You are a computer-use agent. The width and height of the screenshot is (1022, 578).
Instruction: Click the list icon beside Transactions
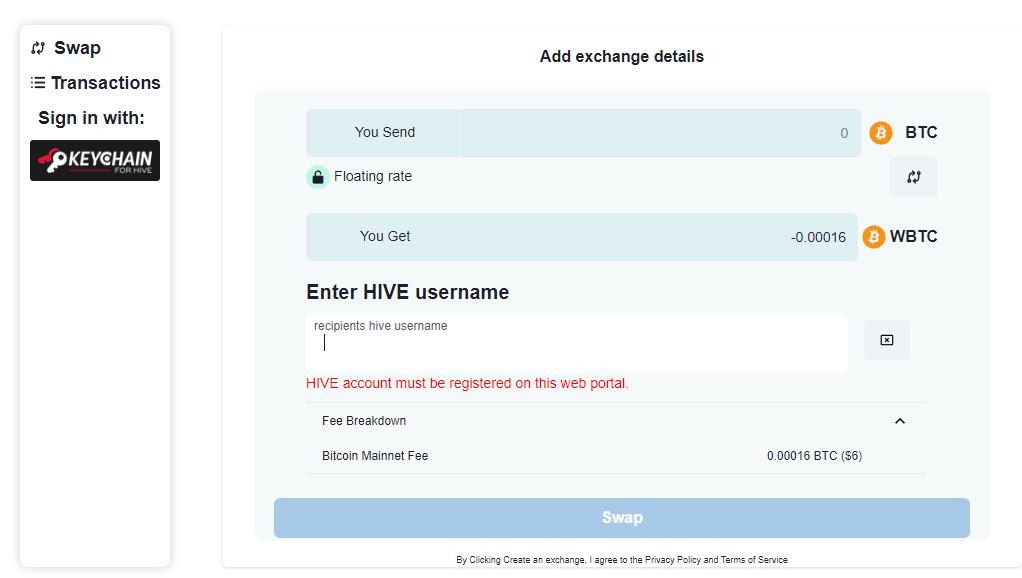(x=38, y=83)
